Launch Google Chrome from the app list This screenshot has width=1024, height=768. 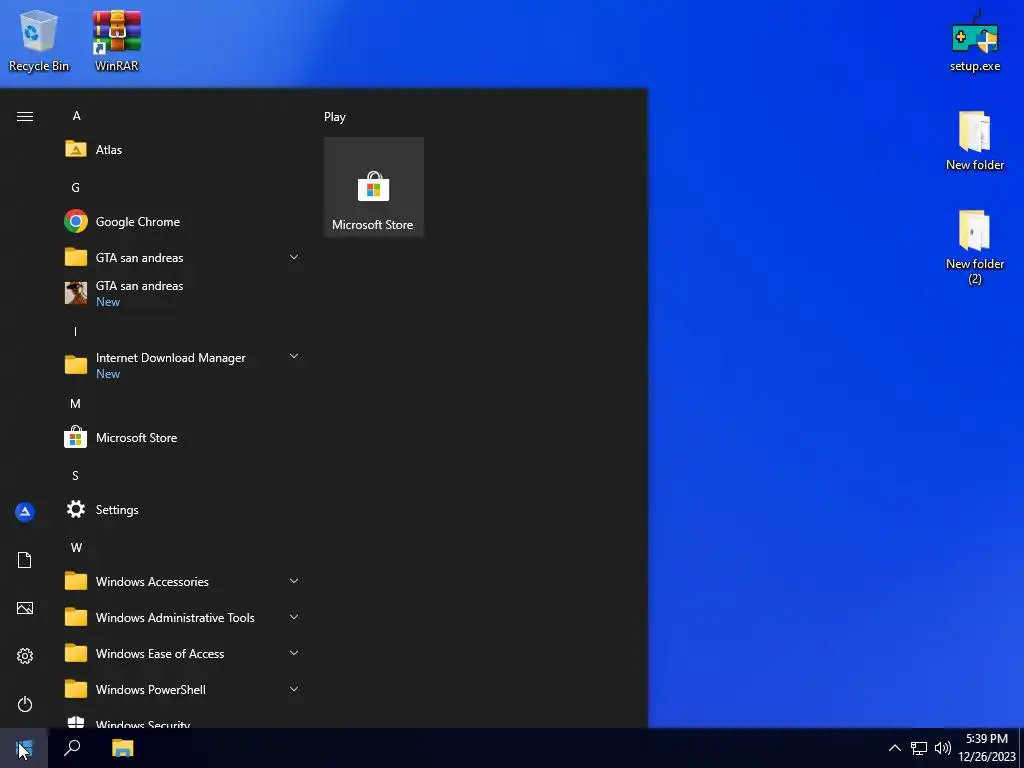click(x=183, y=221)
